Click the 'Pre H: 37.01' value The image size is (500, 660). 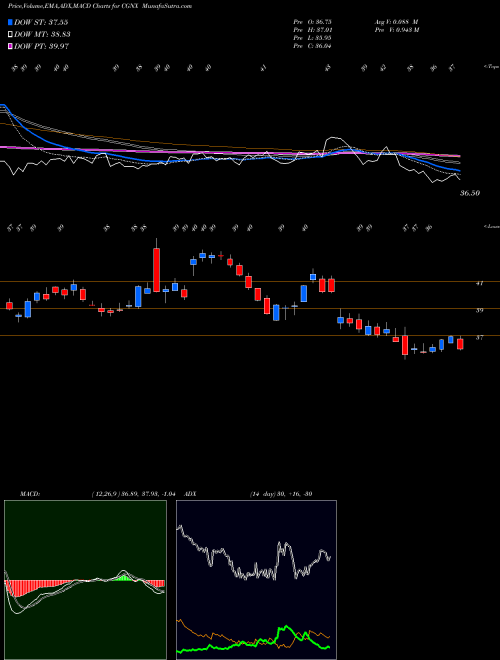(312, 30)
